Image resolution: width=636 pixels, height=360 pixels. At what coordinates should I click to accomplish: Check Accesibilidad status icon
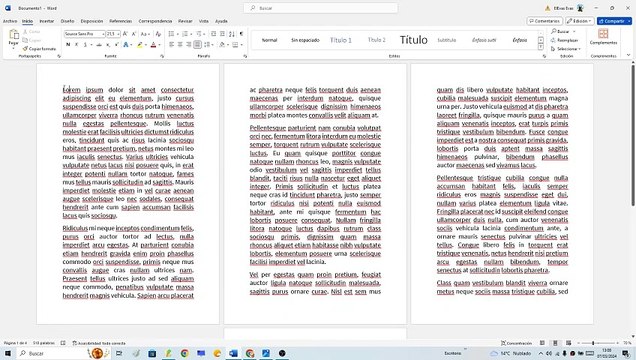[75, 343]
